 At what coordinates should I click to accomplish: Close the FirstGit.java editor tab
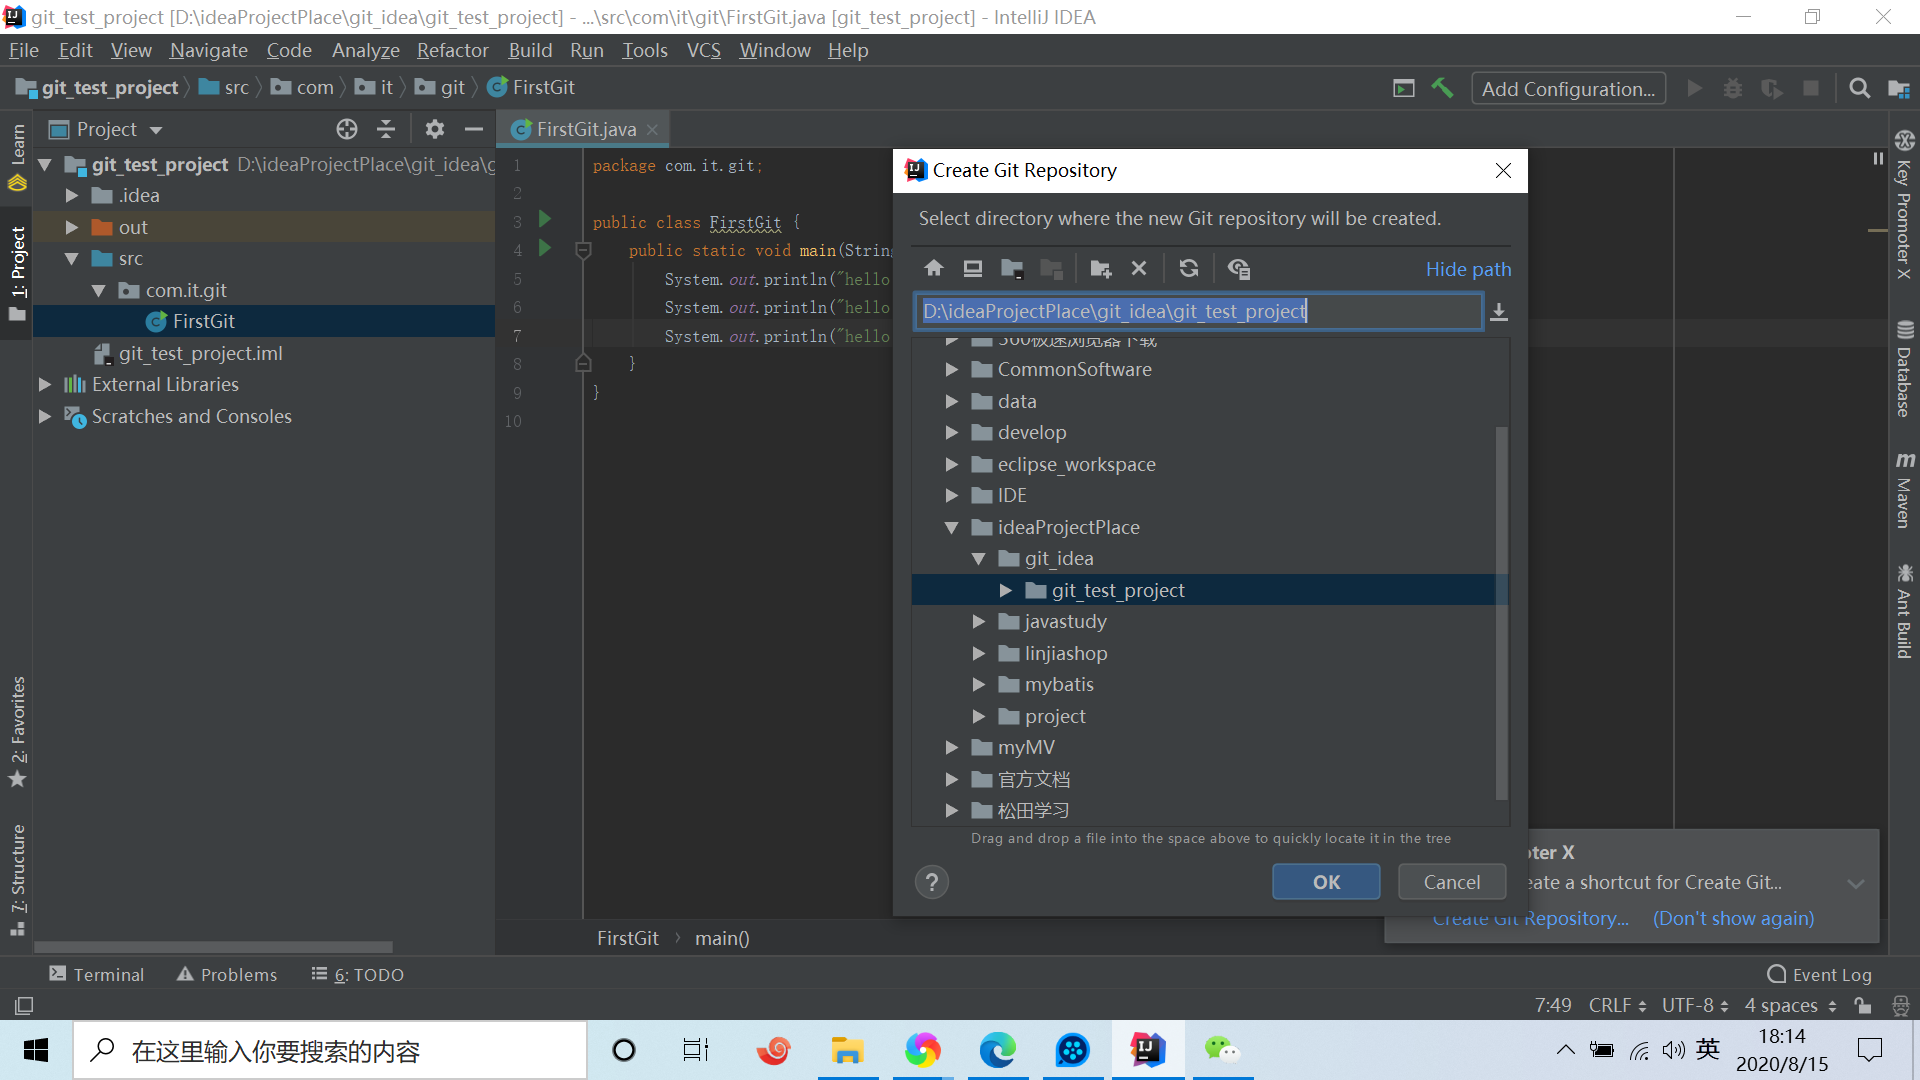652,129
